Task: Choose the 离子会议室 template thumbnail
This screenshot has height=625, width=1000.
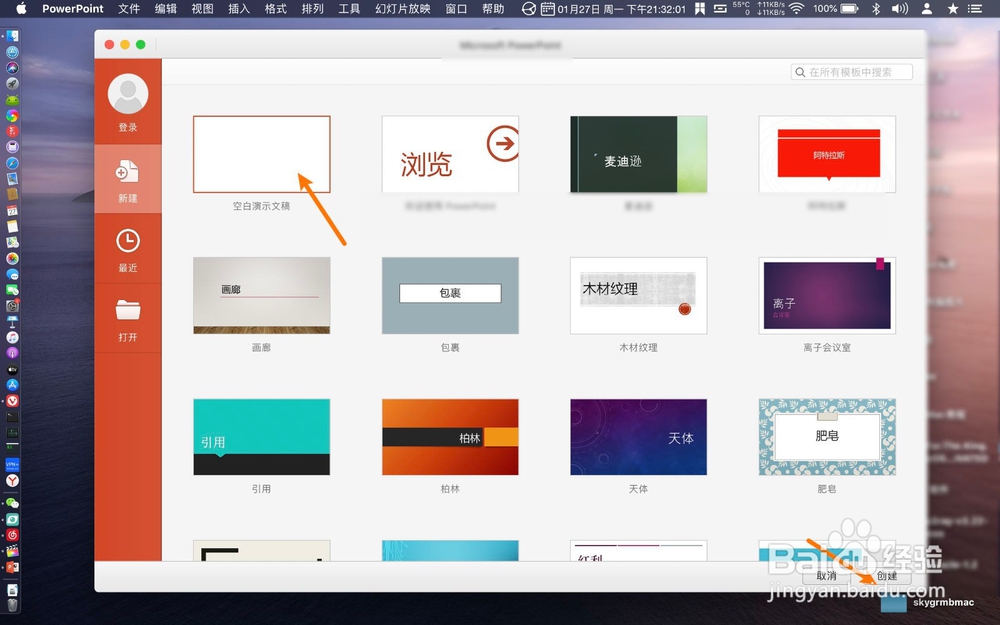Action: pos(827,295)
